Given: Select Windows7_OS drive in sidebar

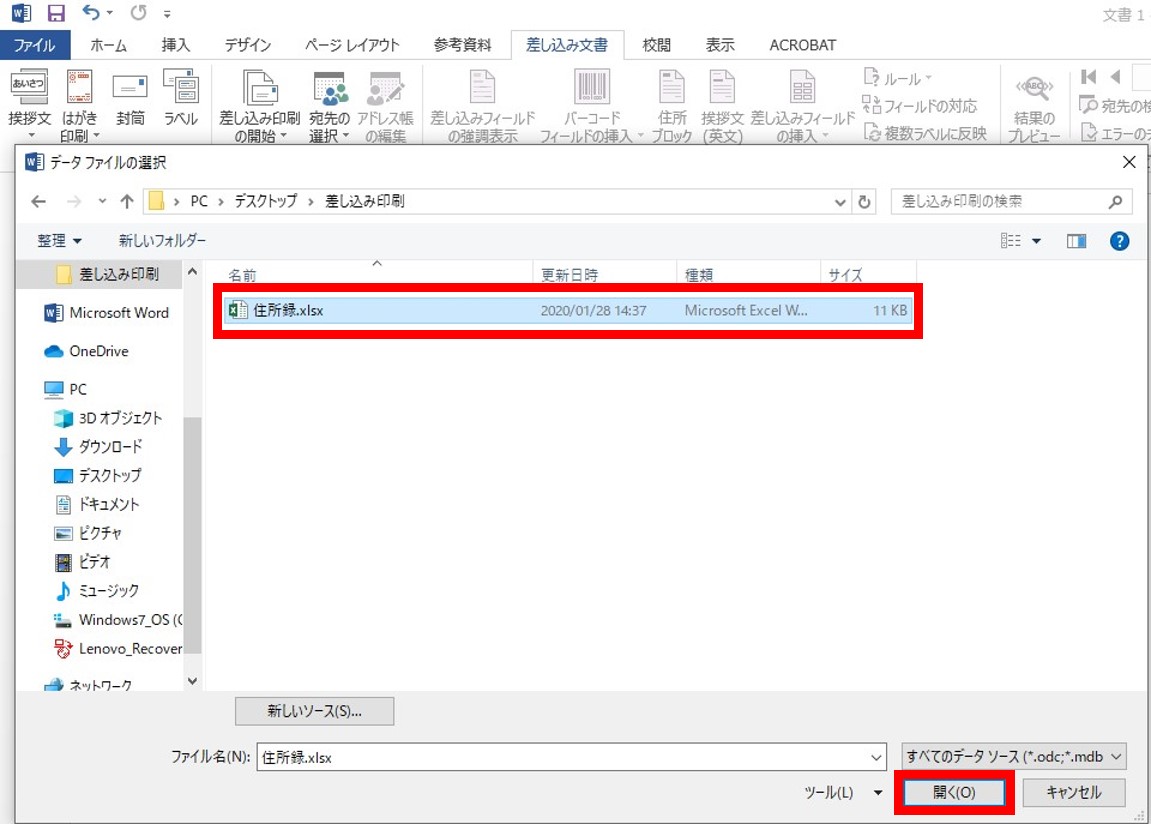Looking at the screenshot, I should click(117, 620).
